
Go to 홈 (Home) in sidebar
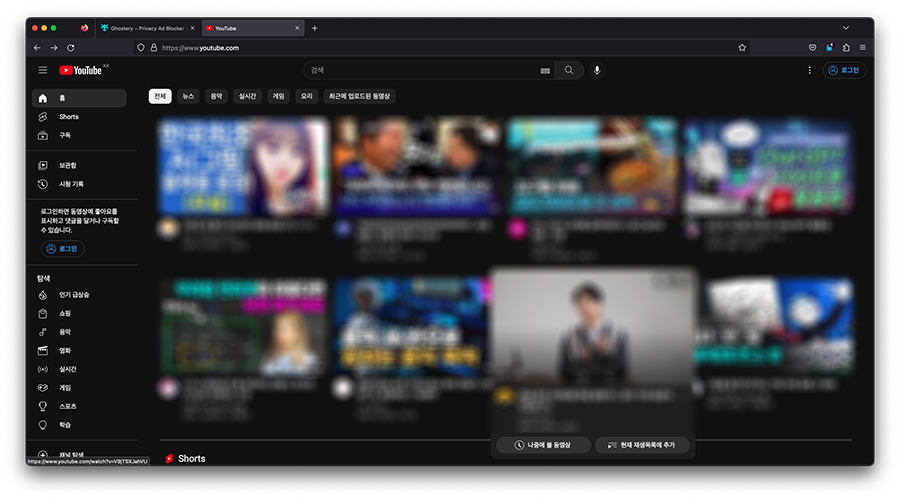pyautogui.click(x=79, y=98)
